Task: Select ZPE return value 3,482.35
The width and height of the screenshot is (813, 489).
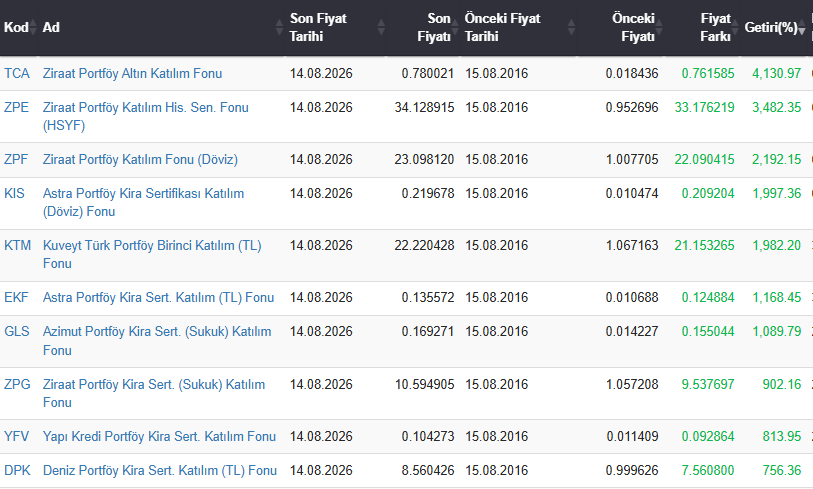Action: point(777,107)
